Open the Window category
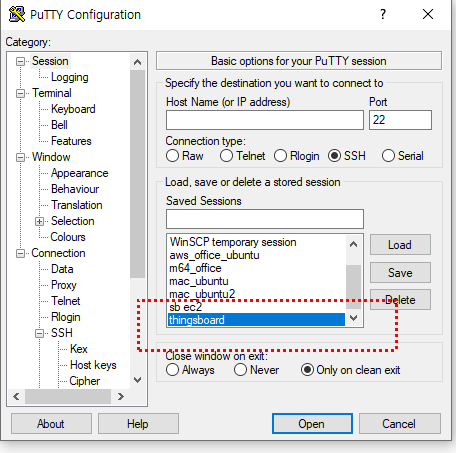This screenshot has height=453, width=456. pyautogui.click(x=51, y=157)
